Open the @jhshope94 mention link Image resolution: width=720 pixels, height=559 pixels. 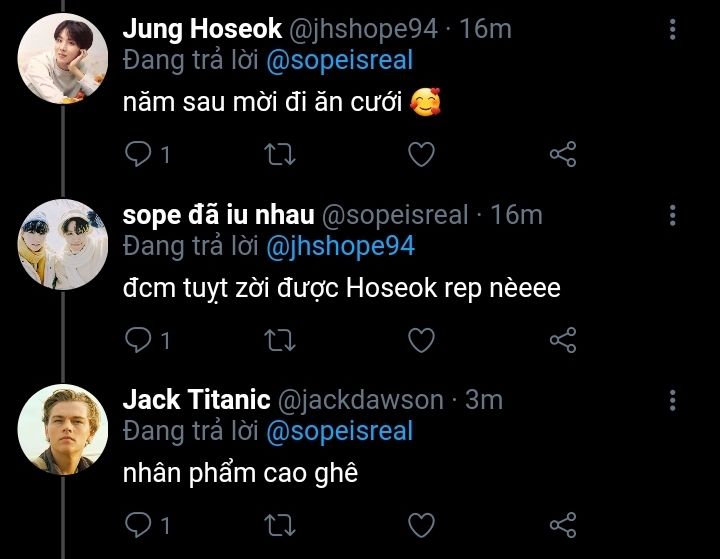(x=340, y=245)
